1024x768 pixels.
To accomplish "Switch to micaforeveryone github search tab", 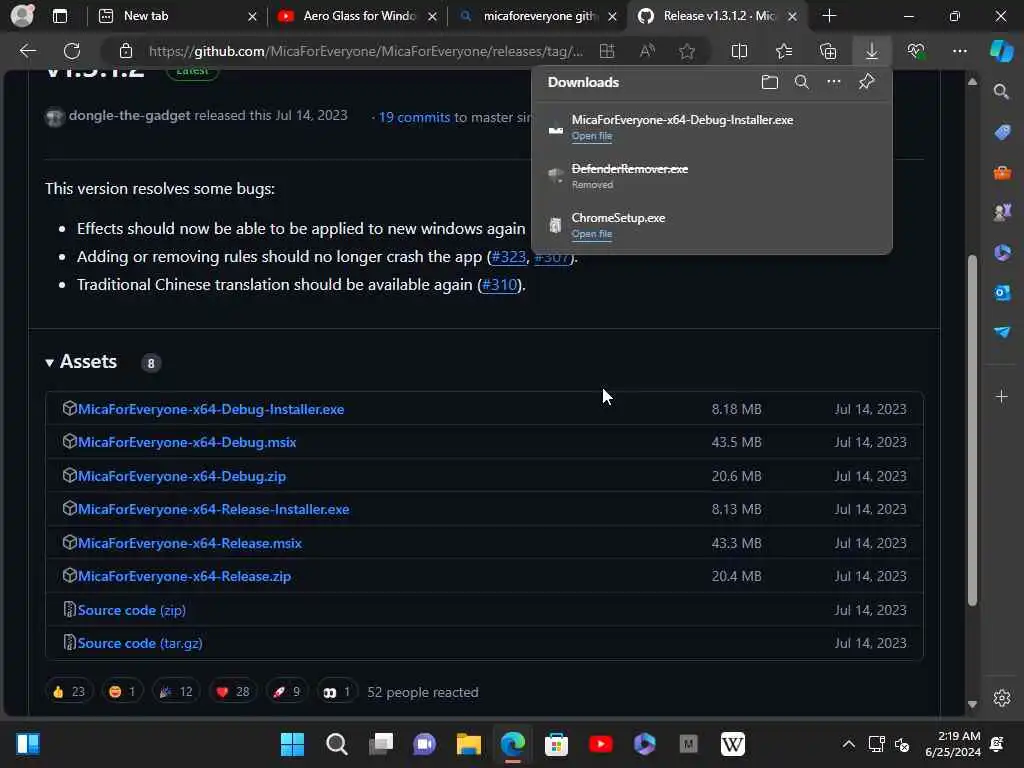I will 537,16.
